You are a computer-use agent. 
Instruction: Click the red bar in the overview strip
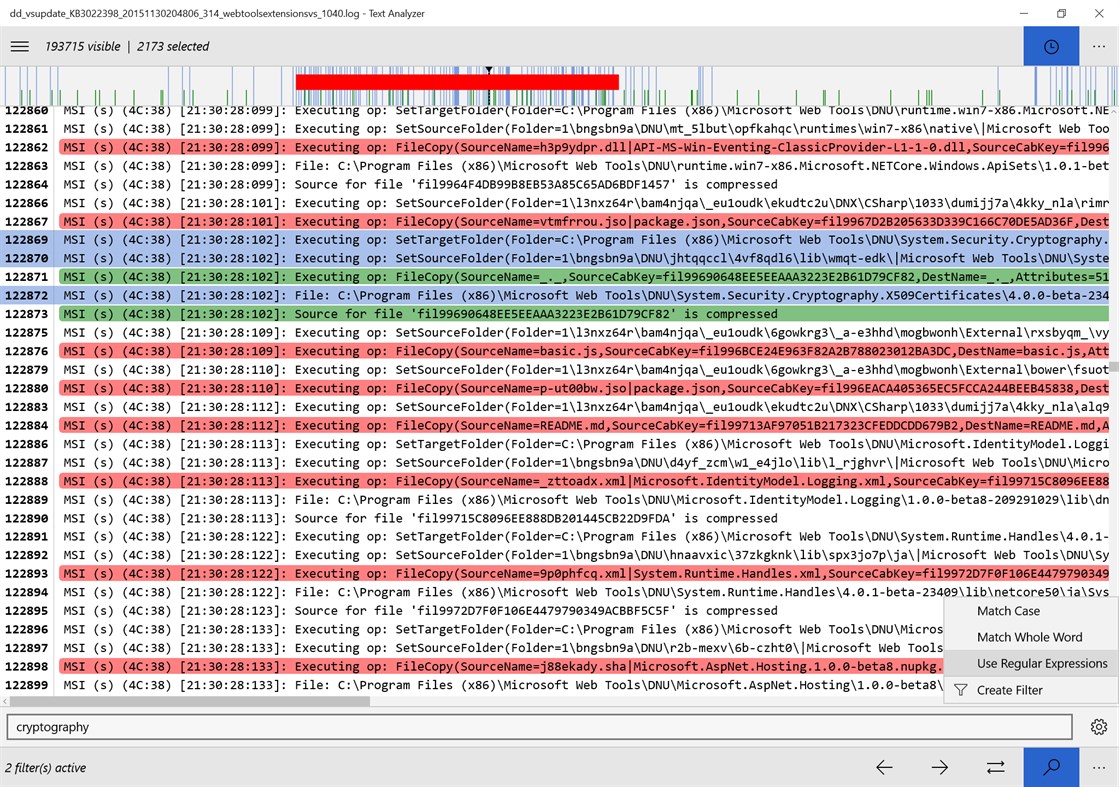click(x=457, y=82)
